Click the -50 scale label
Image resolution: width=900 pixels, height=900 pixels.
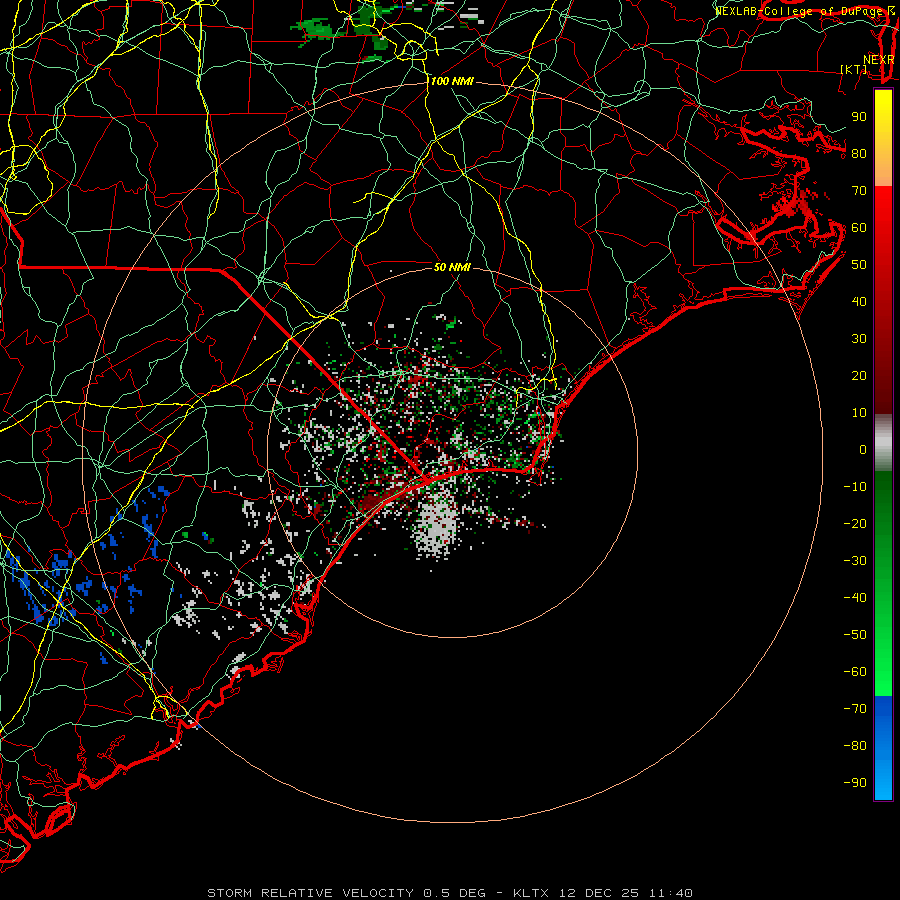[x=855, y=635]
